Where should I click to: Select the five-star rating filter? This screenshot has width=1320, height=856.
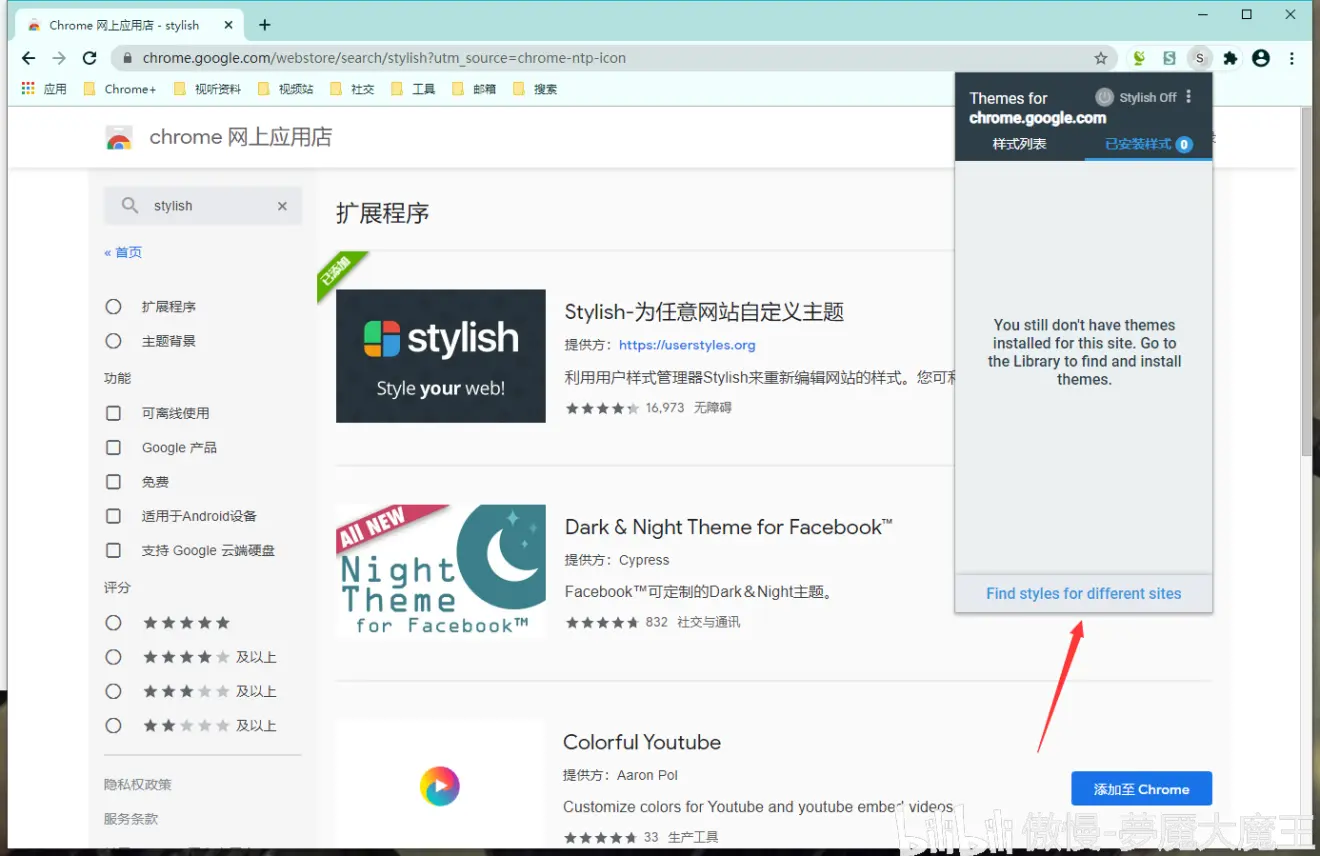tap(114, 623)
